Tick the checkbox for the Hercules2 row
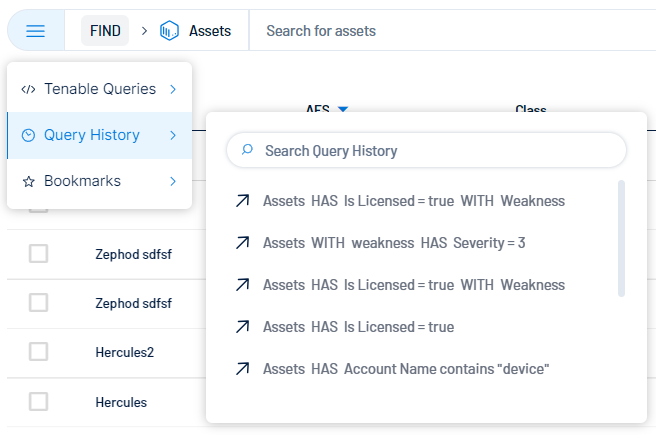Viewport: 656px width, 435px height. 38,352
